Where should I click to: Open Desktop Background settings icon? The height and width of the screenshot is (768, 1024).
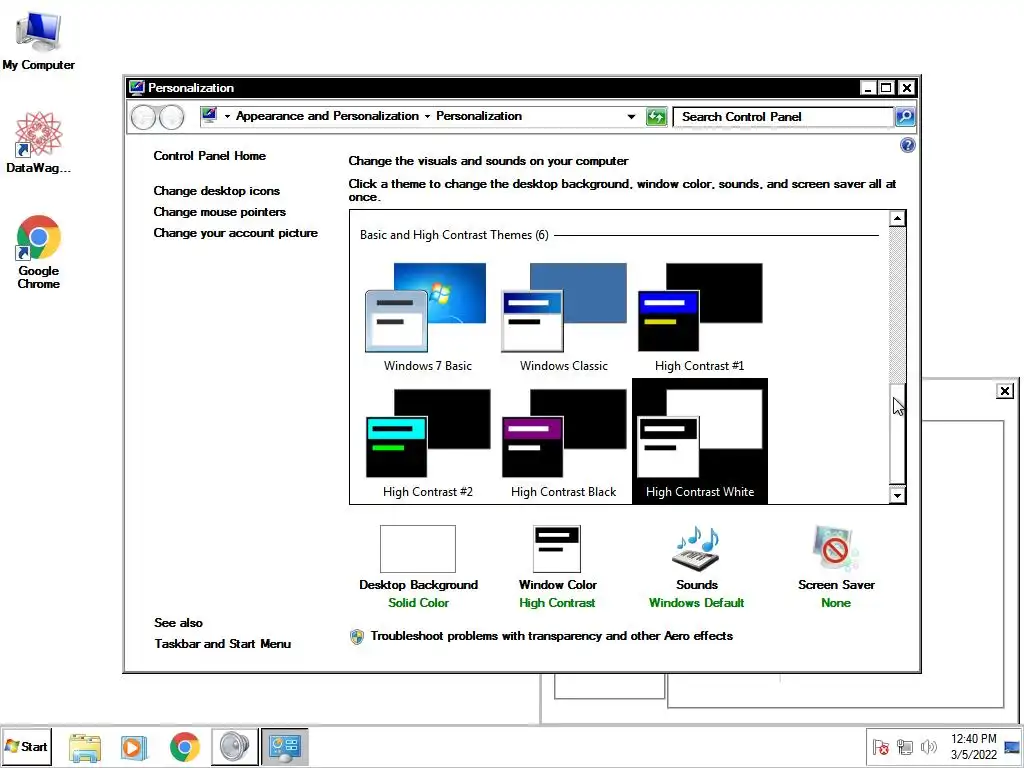418,549
